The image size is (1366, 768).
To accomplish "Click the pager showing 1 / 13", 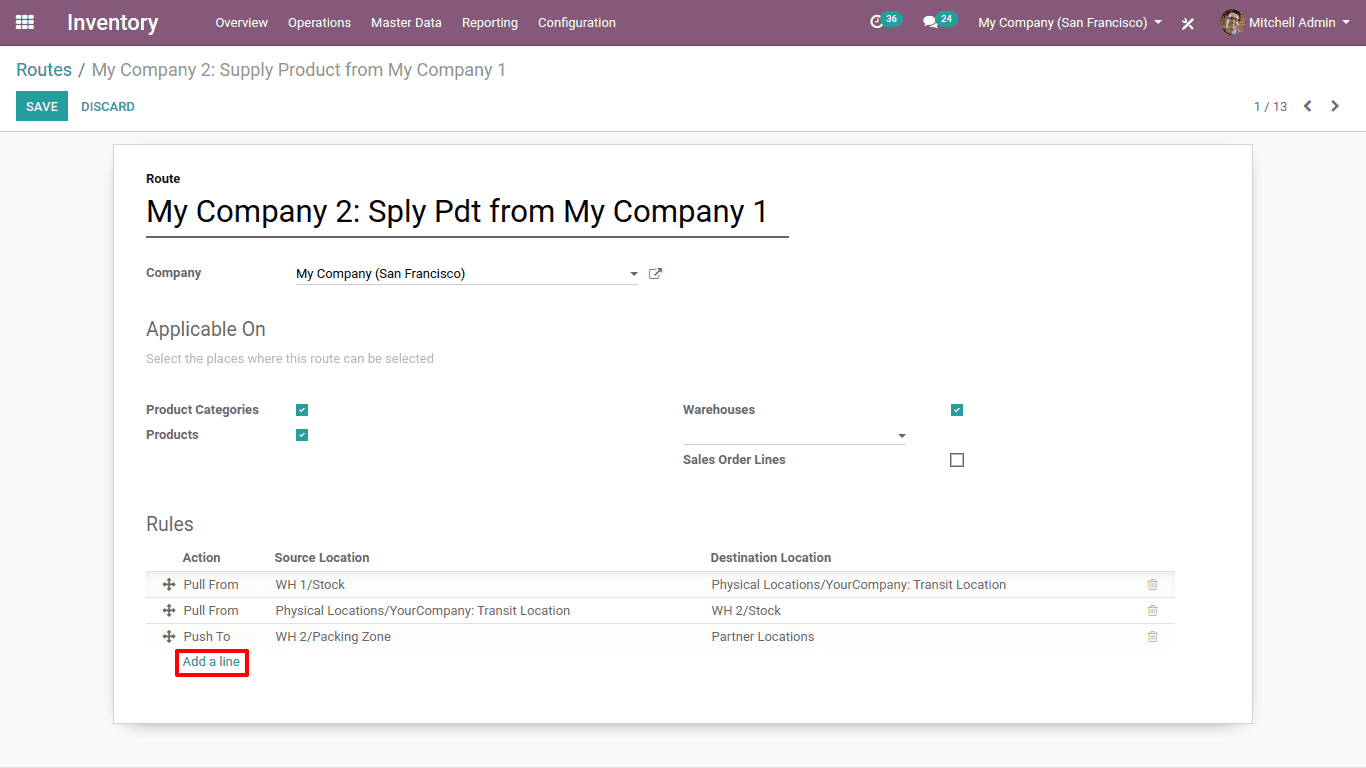I will click(1271, 106).
